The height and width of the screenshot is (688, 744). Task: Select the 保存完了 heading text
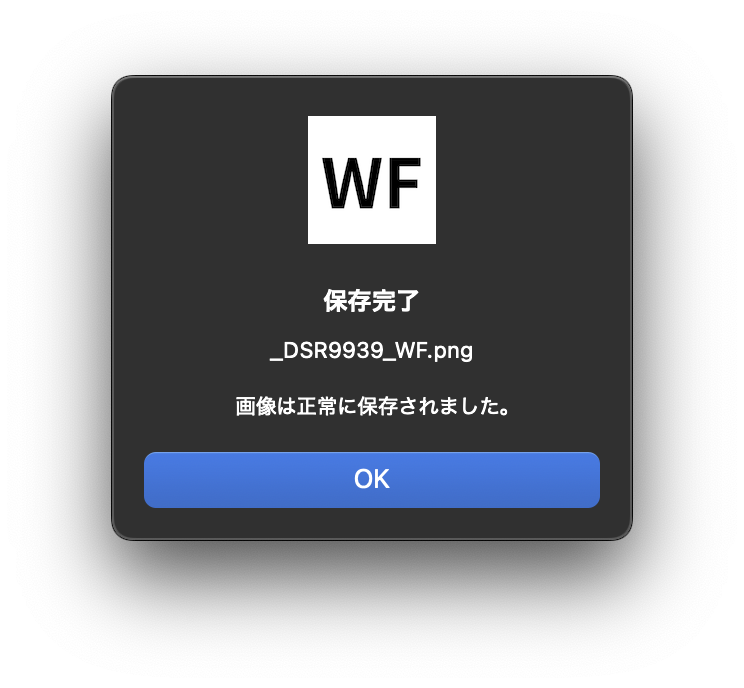pos(372,301)
